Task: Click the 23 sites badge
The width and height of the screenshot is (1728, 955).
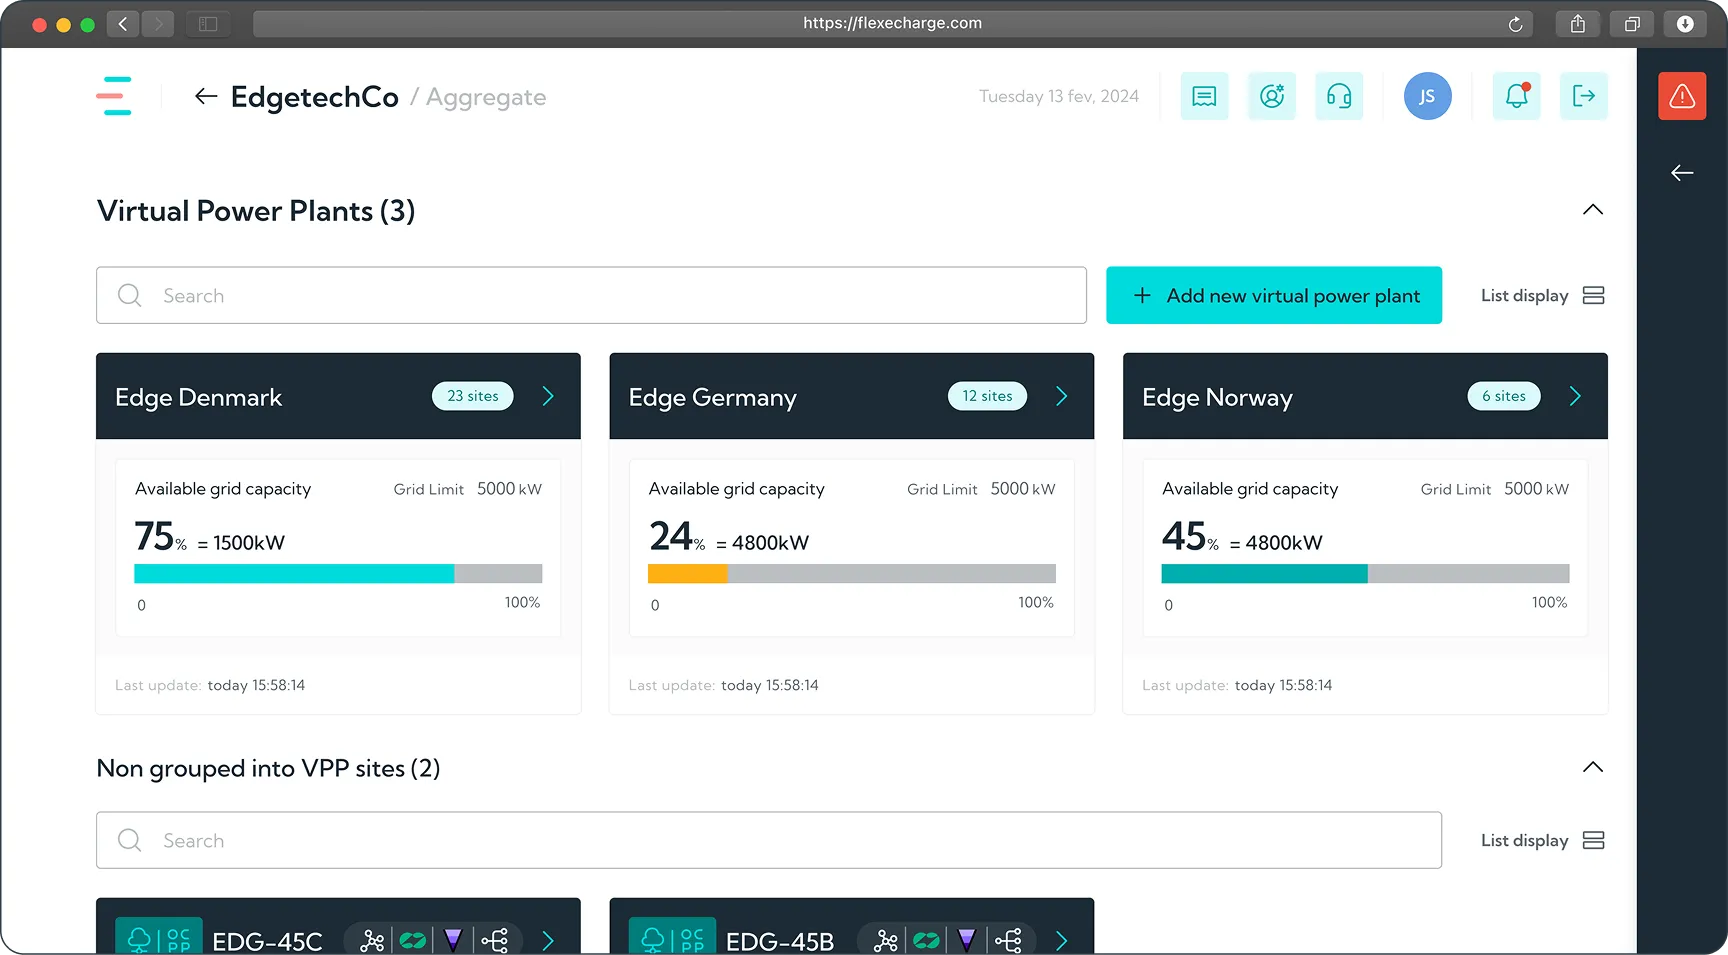Action: click(473, 396)
